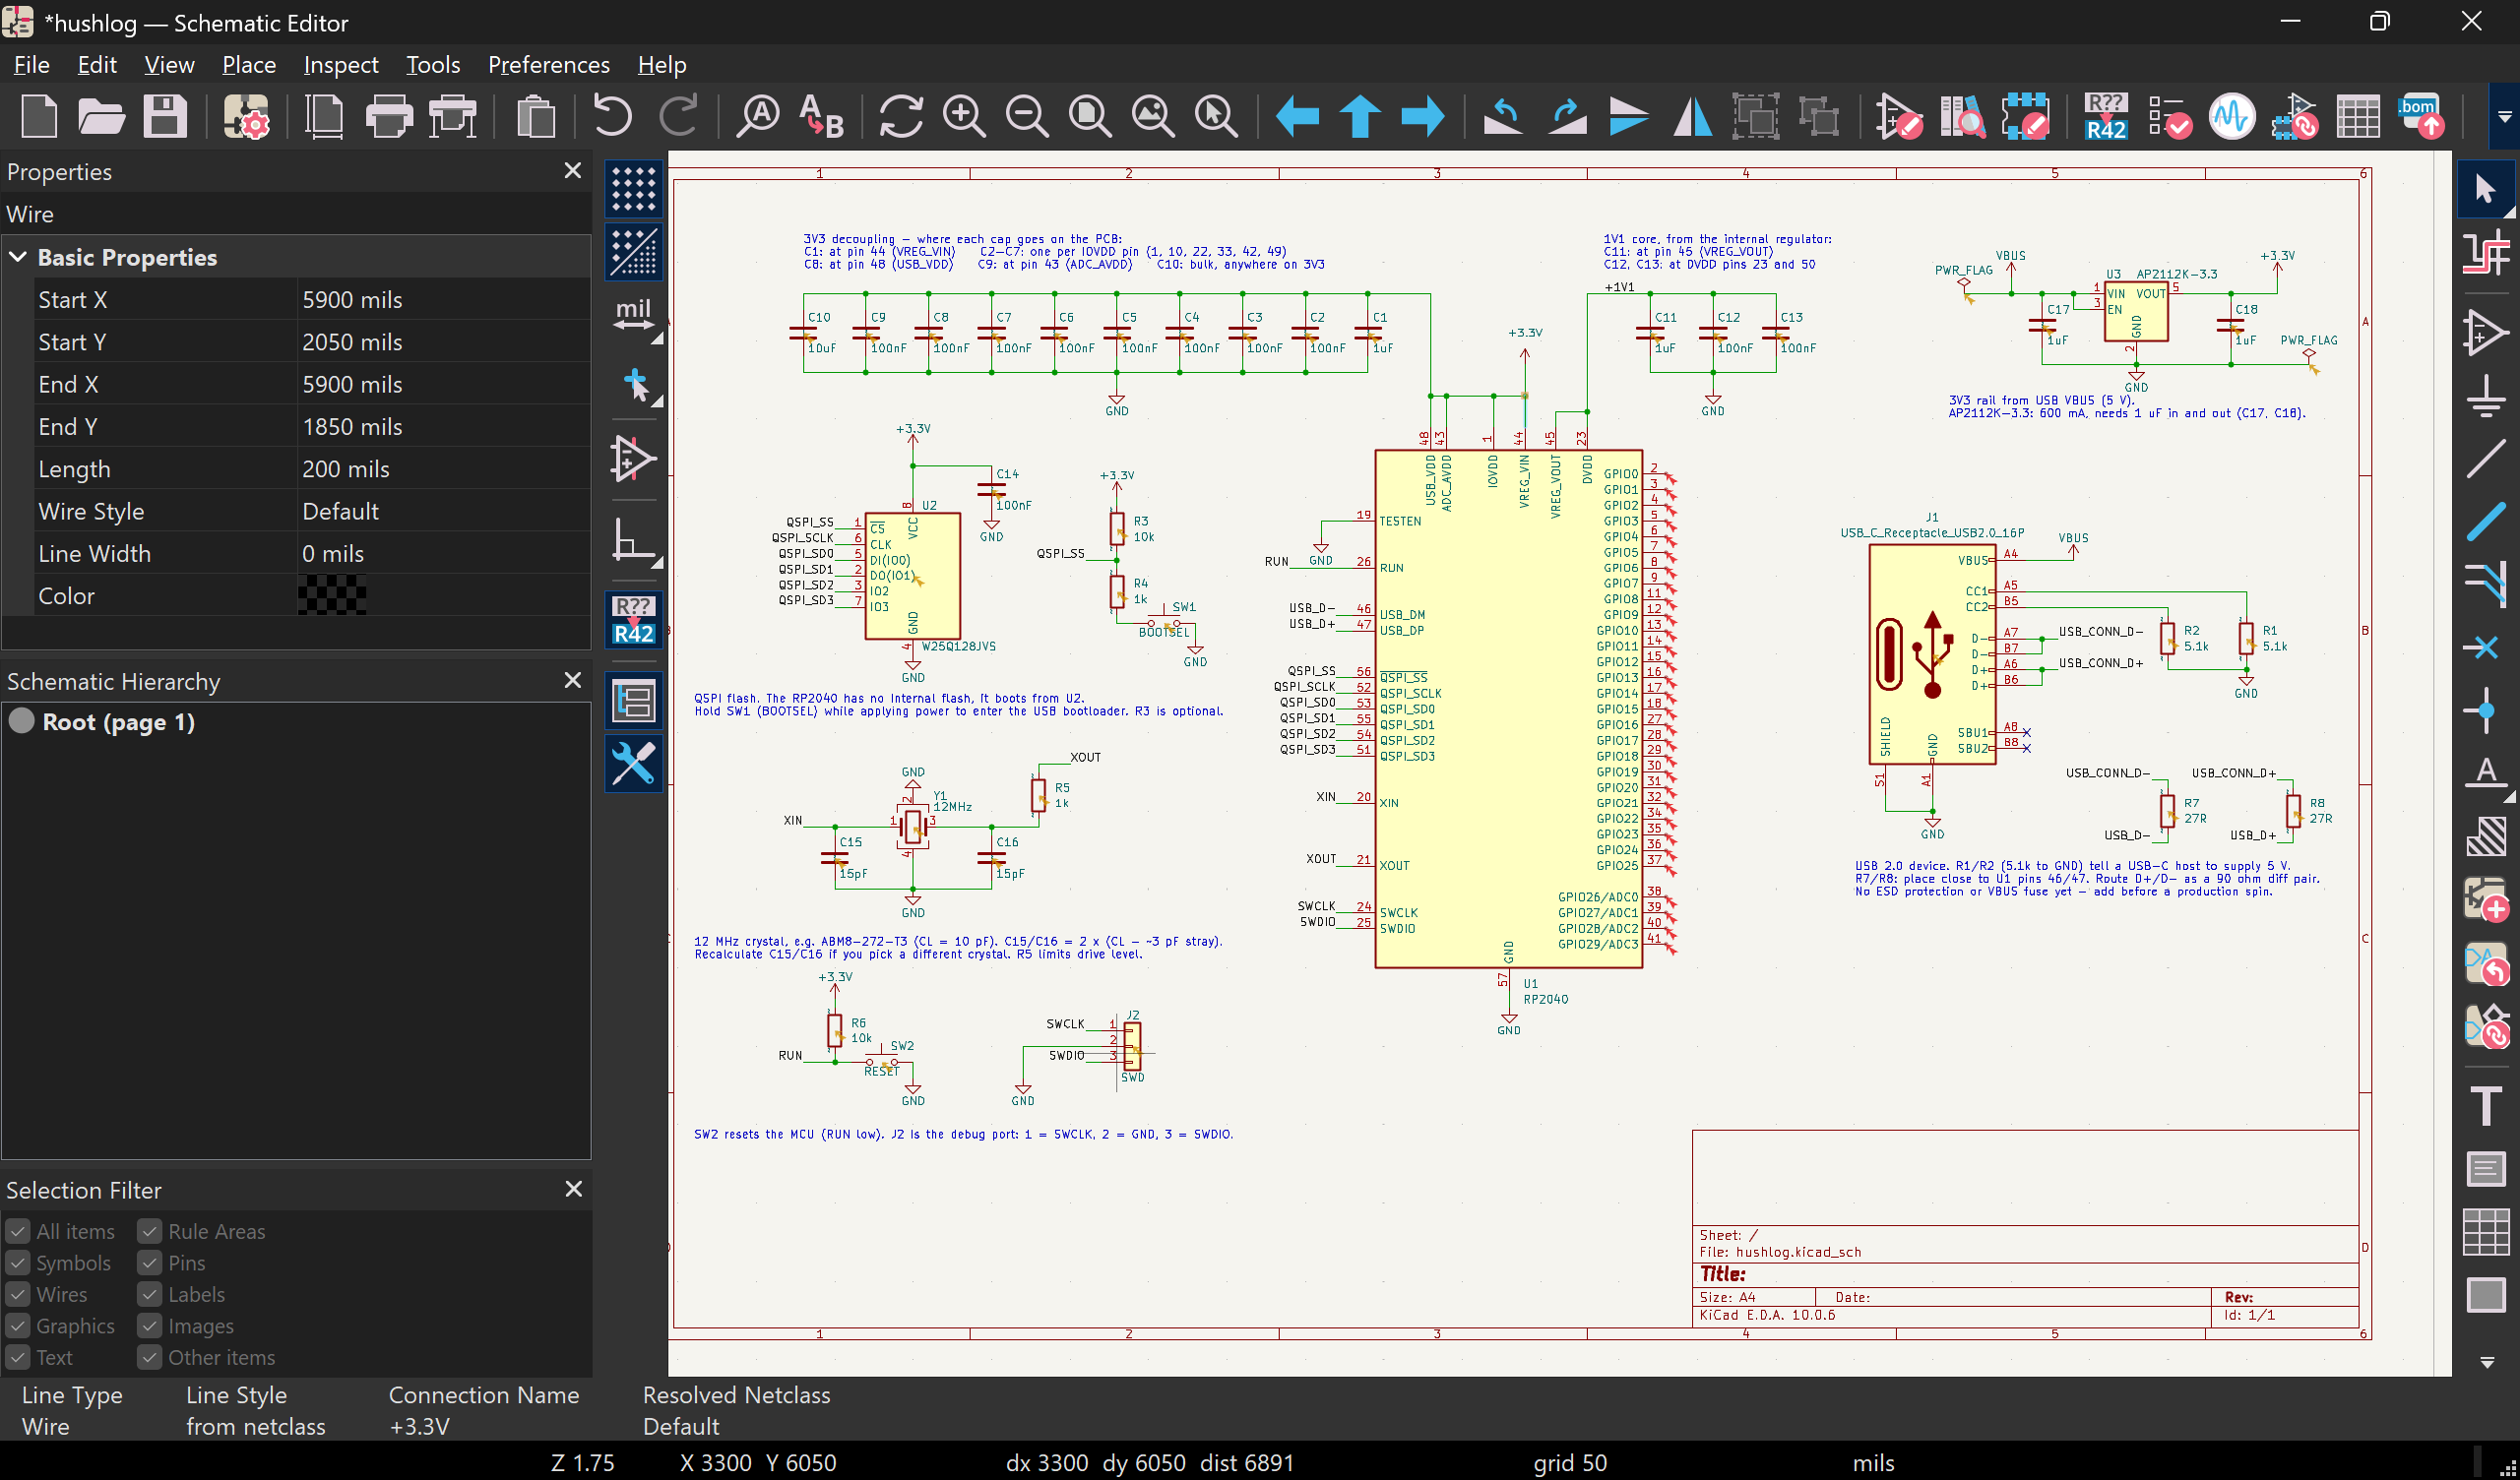The image size is (2520, 1480).
Task: Edit the Start X value field
Action: click(444, 300)
